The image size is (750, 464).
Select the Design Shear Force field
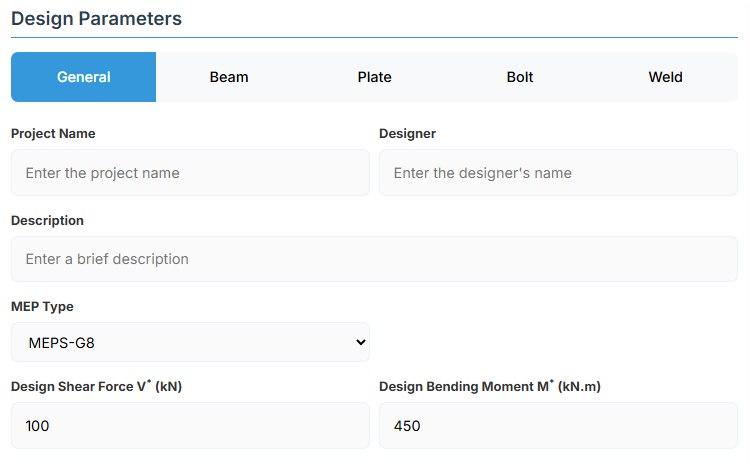click(x=190, y=426)
